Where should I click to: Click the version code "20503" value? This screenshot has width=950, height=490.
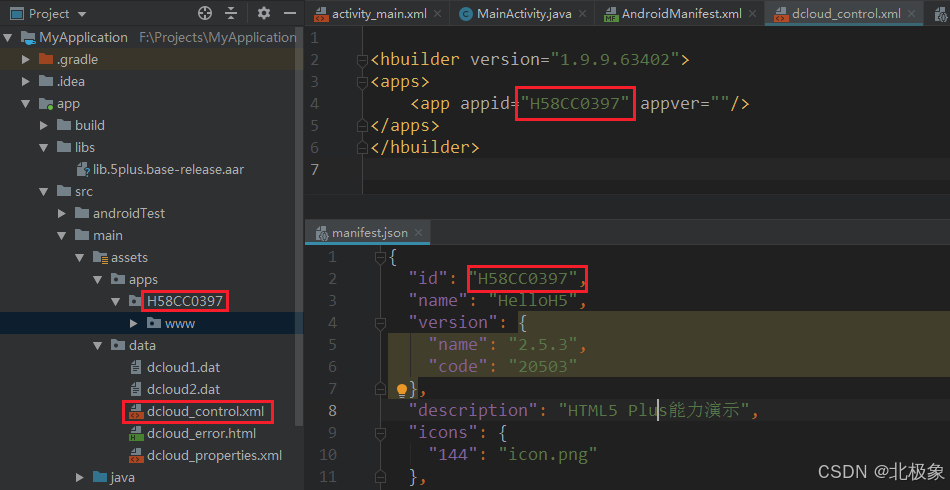pyautogui.click(x=543, y=366)
